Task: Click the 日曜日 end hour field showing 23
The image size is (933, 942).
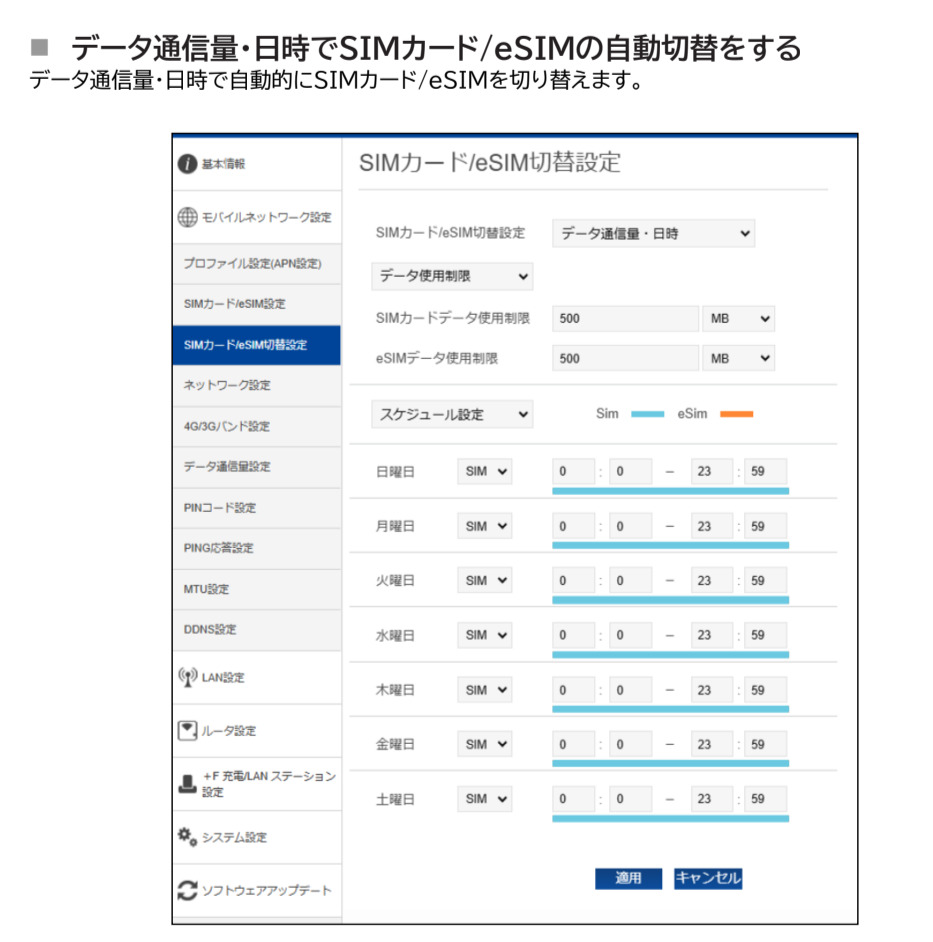Action: tap(711, 472)
